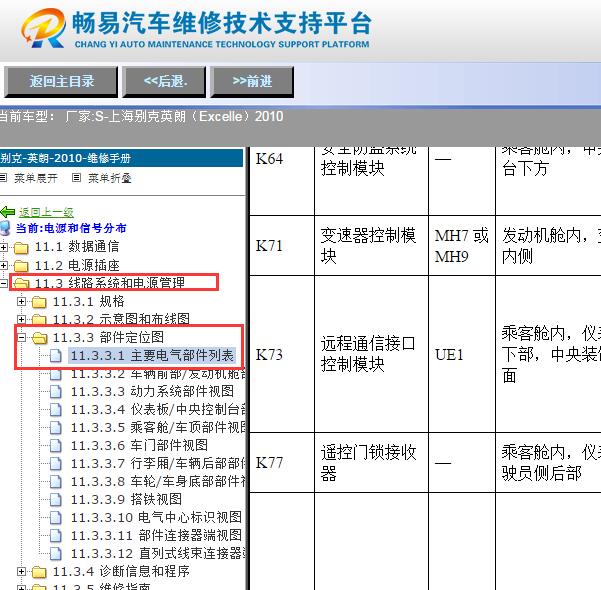Screen dimensions: 601x590
Task: Click the 11.3.3.1 page document icon
Action: 56,356
